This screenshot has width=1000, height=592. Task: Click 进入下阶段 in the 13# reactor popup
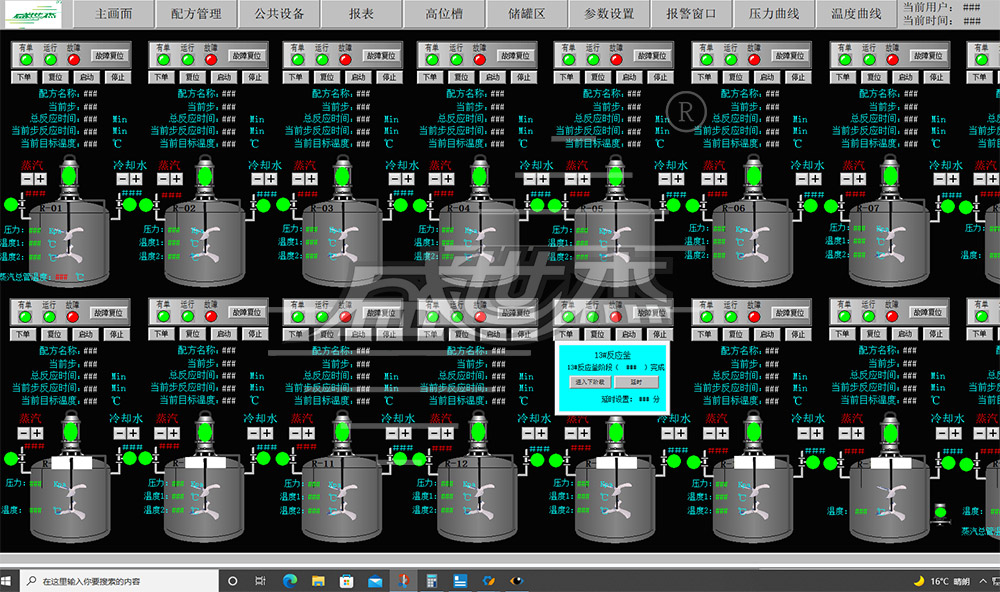(x=588, y=382)
